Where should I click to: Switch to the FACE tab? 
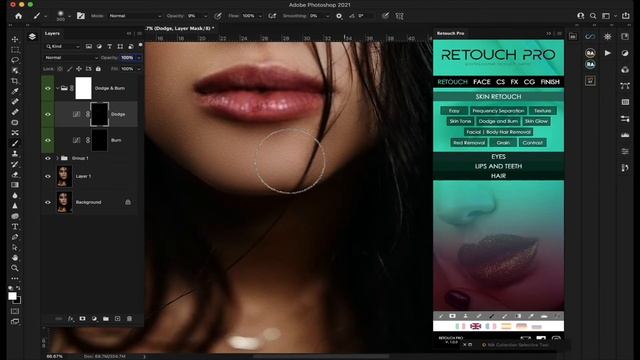482,82
